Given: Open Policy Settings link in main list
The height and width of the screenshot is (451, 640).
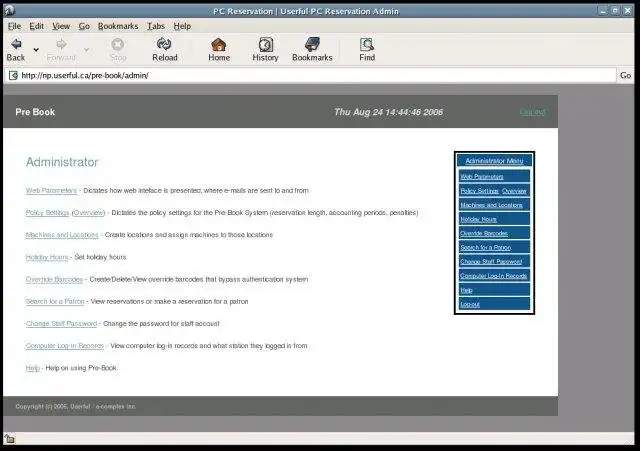Looking at the screenshot, I should tap(47, 213).
